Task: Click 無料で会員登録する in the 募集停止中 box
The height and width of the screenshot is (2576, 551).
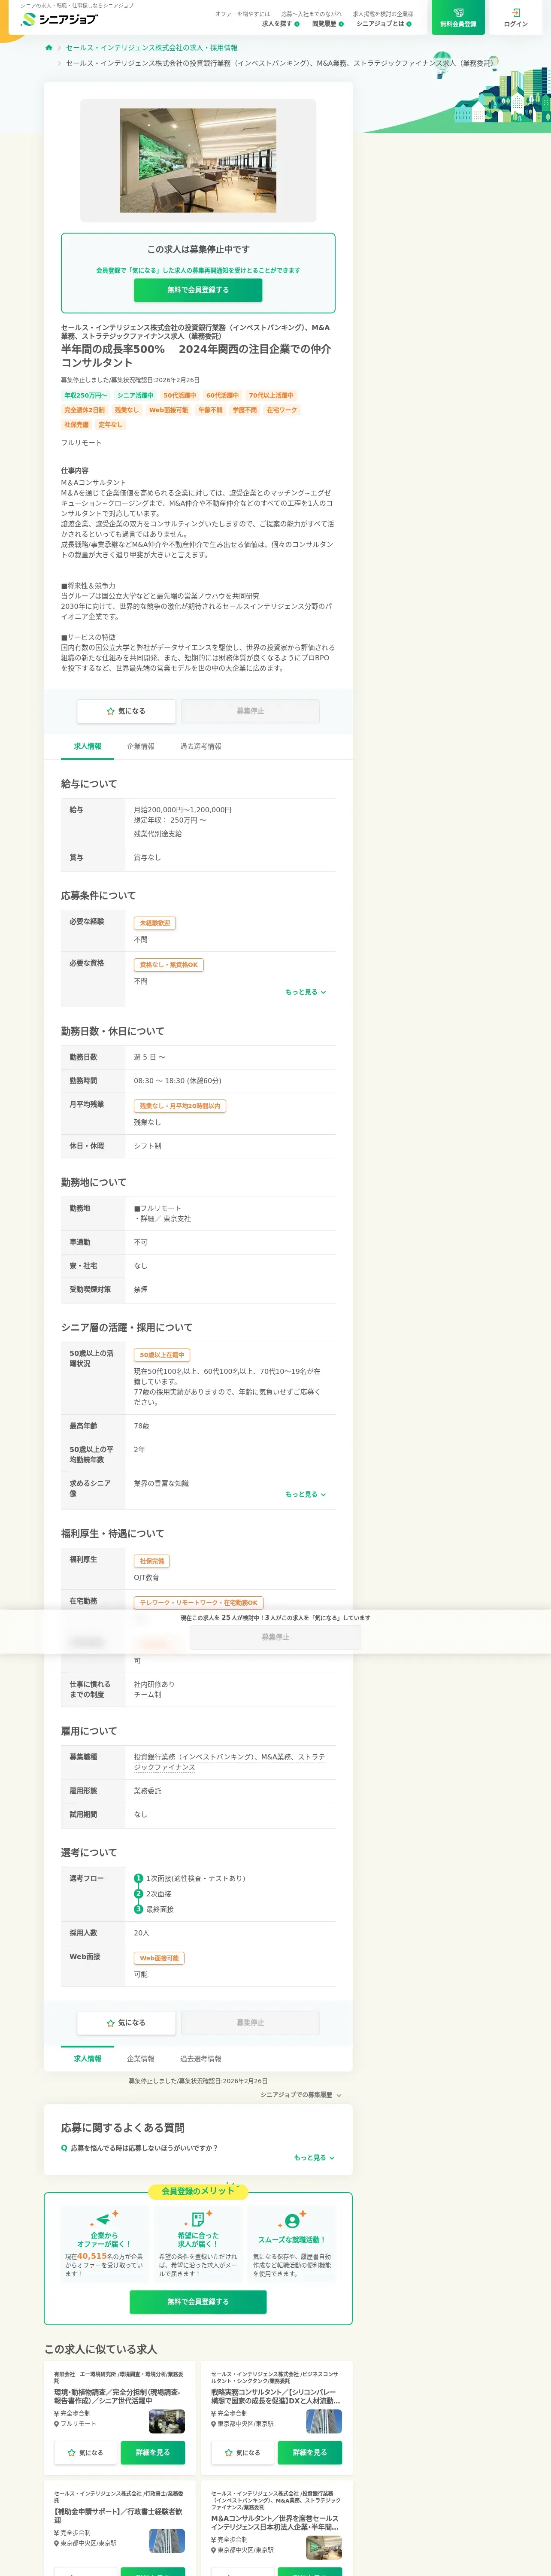Action: click(198, 290)
